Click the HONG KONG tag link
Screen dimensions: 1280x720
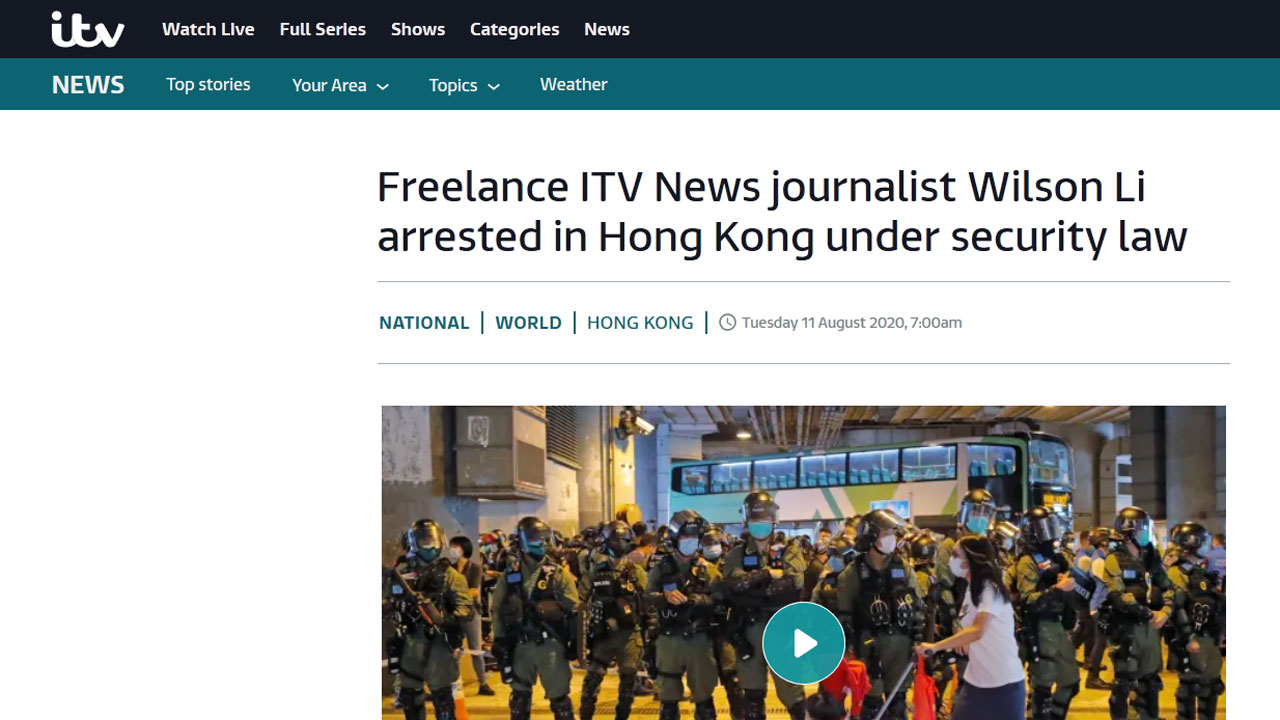pyautogui.click(x=640, y=322)
